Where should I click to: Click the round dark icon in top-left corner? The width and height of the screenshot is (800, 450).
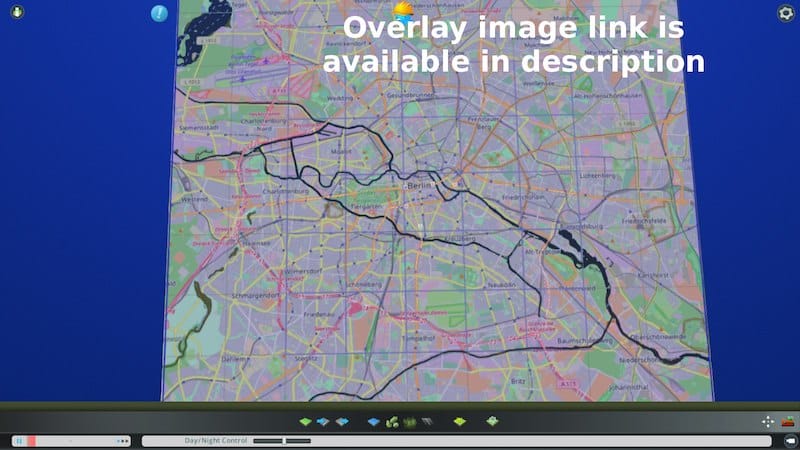17,13
